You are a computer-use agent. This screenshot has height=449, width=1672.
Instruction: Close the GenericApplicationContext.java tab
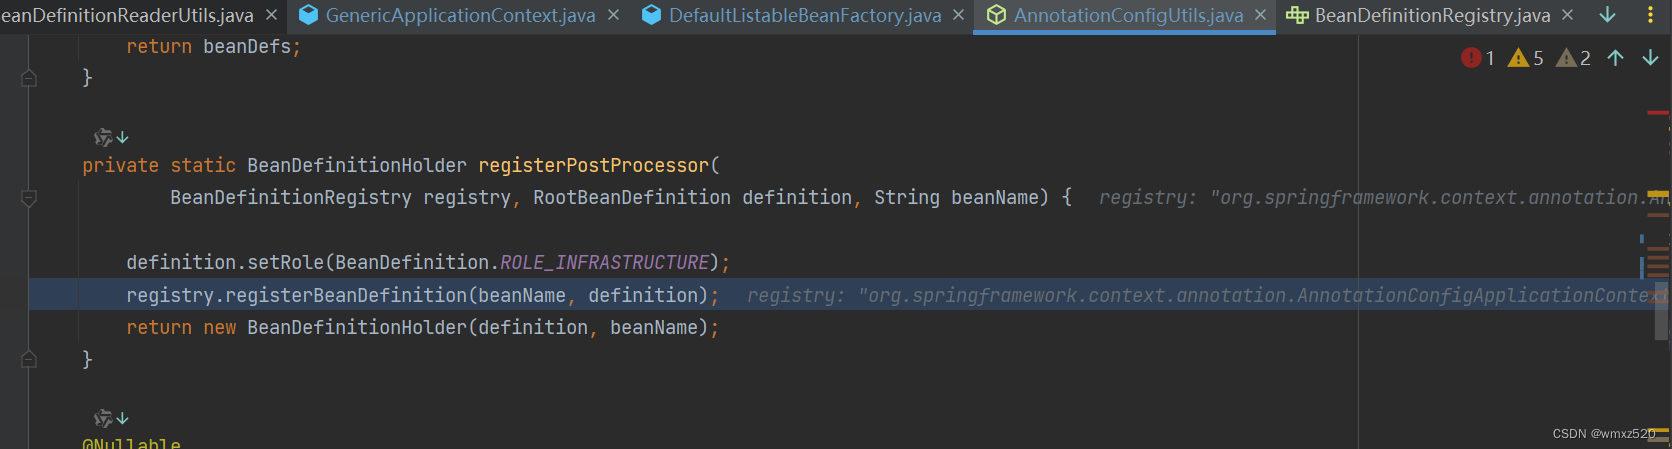(x=614, y=16)
